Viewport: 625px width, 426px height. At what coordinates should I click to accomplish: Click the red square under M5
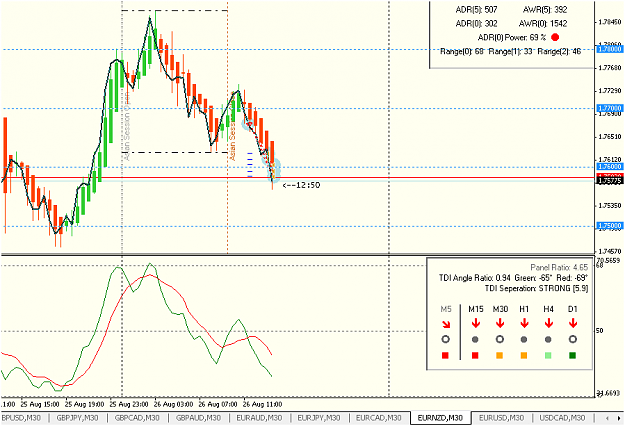click(x=446, y=355)
